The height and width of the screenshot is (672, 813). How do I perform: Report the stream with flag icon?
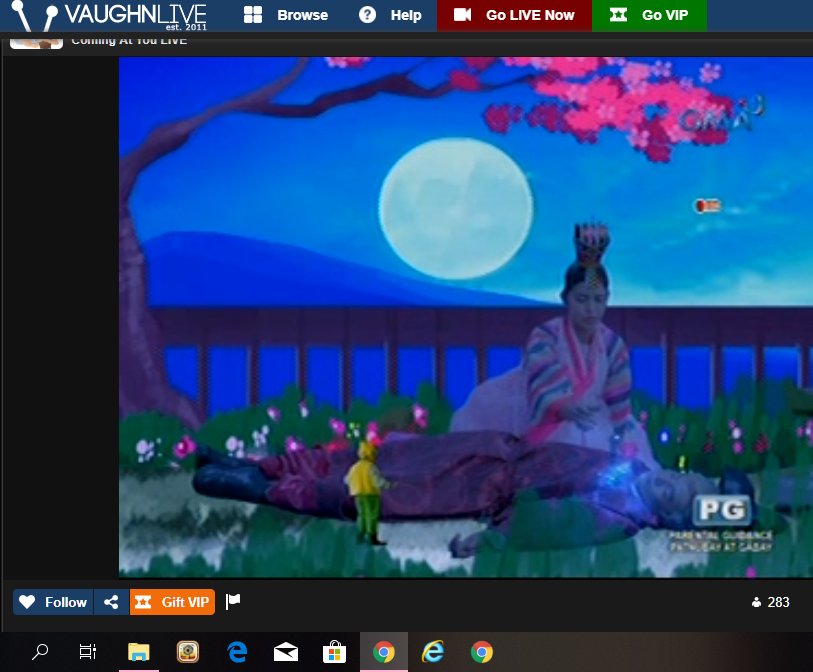[233, 601]
